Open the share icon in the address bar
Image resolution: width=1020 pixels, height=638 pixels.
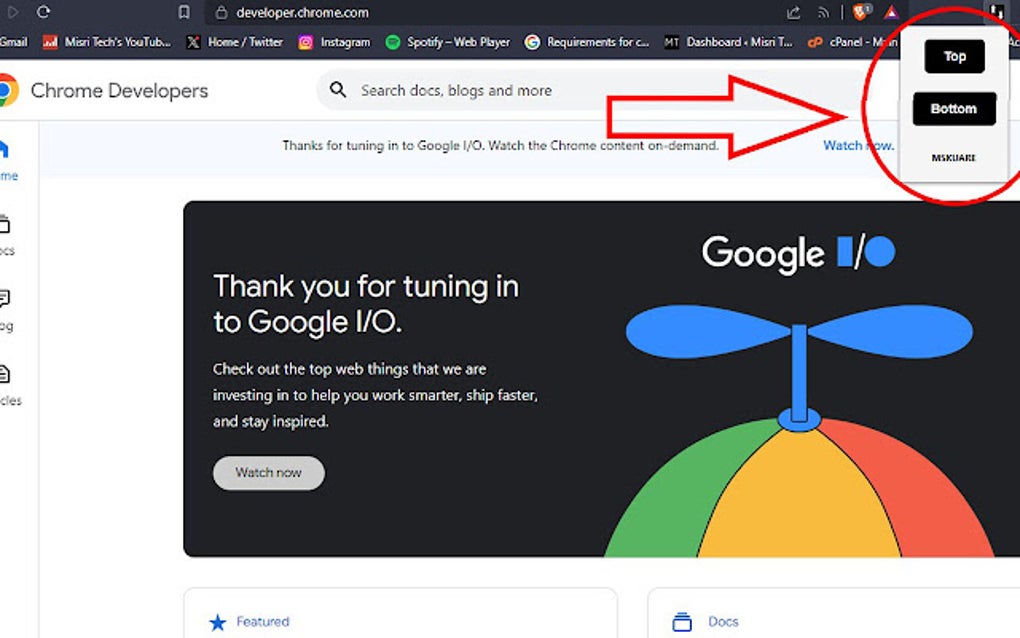[794, 12]
